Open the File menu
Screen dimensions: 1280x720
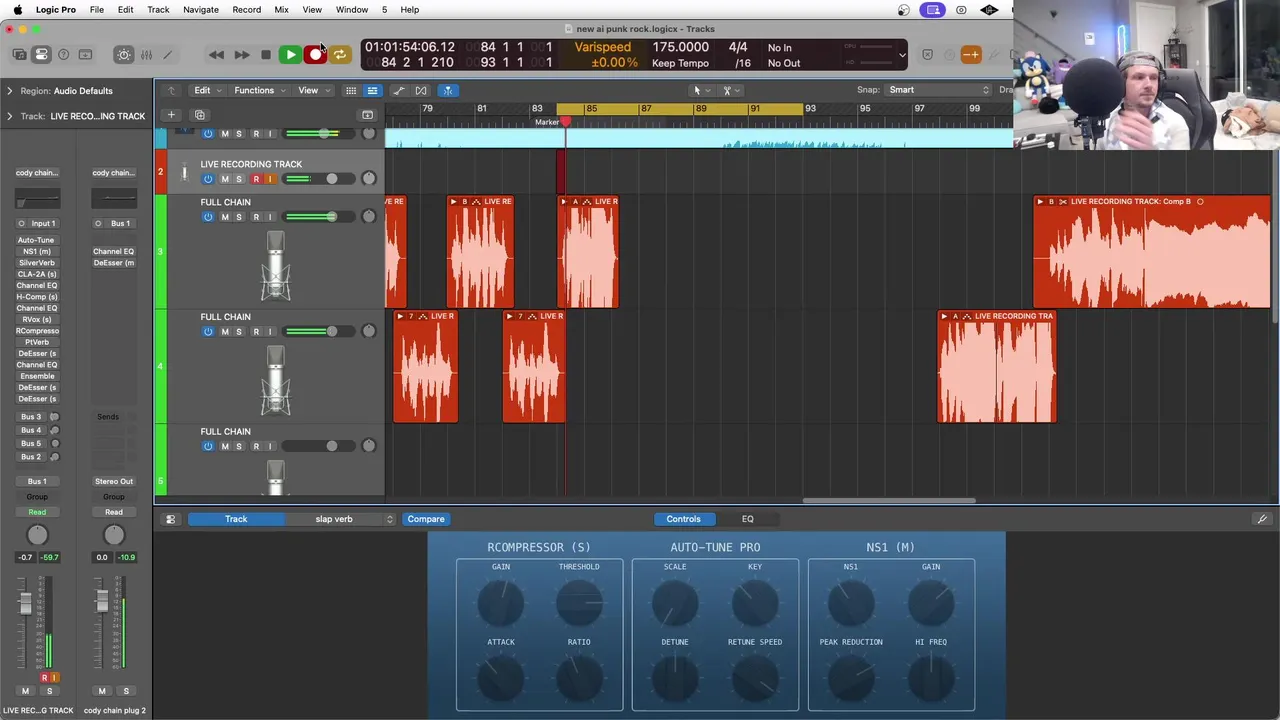pyautogui.click(x=97, y=9)
